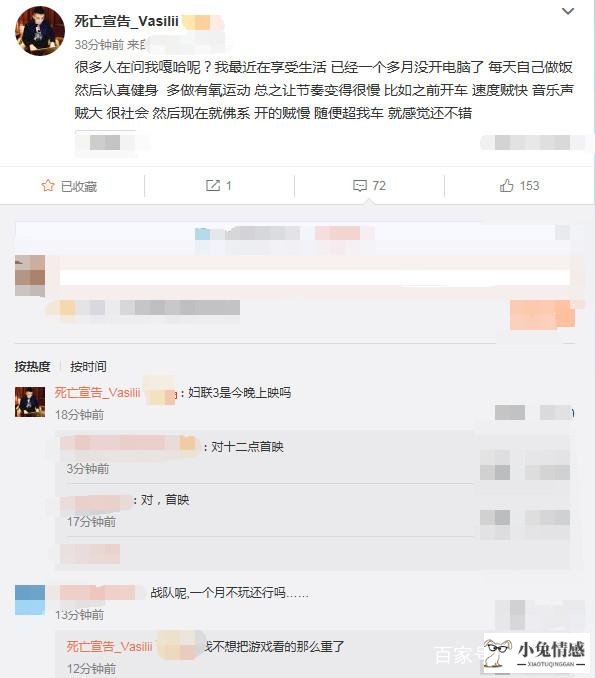
Task: Open commenter avatar beside 妇联3 comment
Action: [x=30, y=402]
